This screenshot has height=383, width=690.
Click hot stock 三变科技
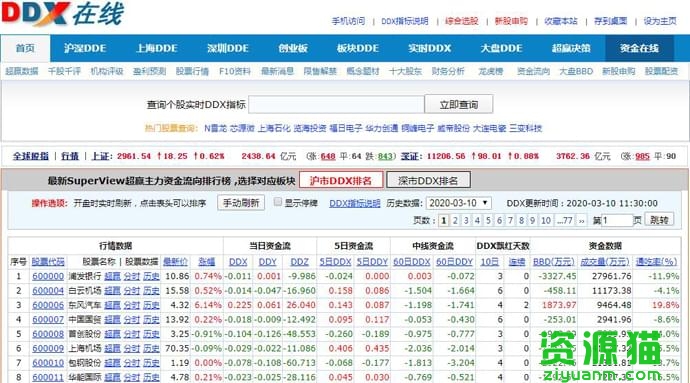click(525, 128)
